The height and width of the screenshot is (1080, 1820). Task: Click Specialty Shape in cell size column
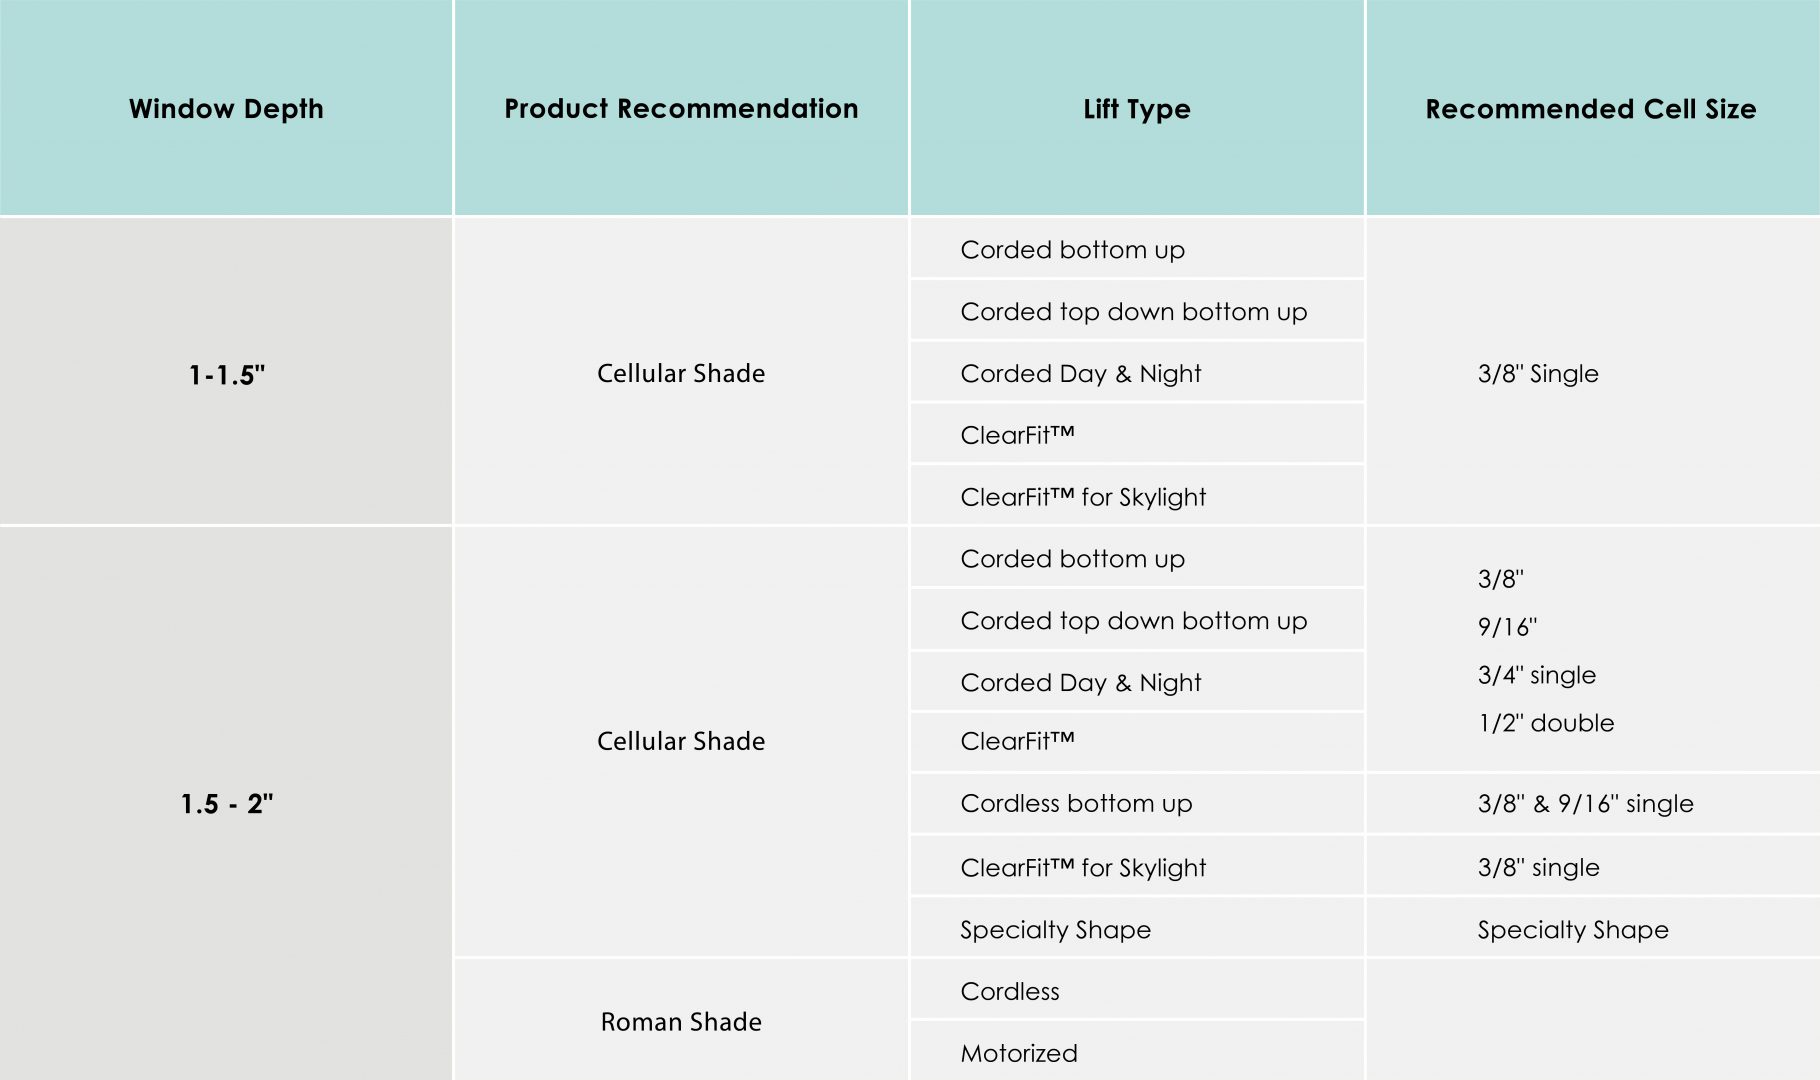click(x=1573, y=929)
